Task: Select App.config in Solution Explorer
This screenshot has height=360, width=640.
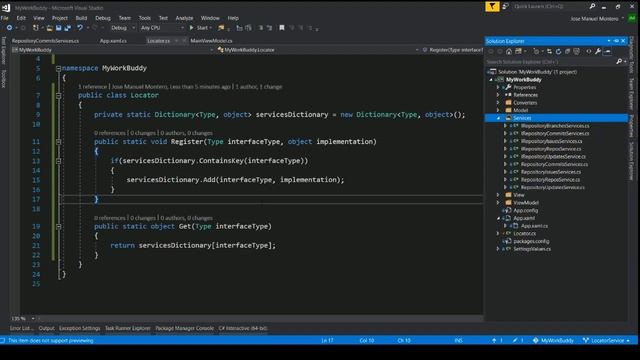Action: [x=525, y=211]
